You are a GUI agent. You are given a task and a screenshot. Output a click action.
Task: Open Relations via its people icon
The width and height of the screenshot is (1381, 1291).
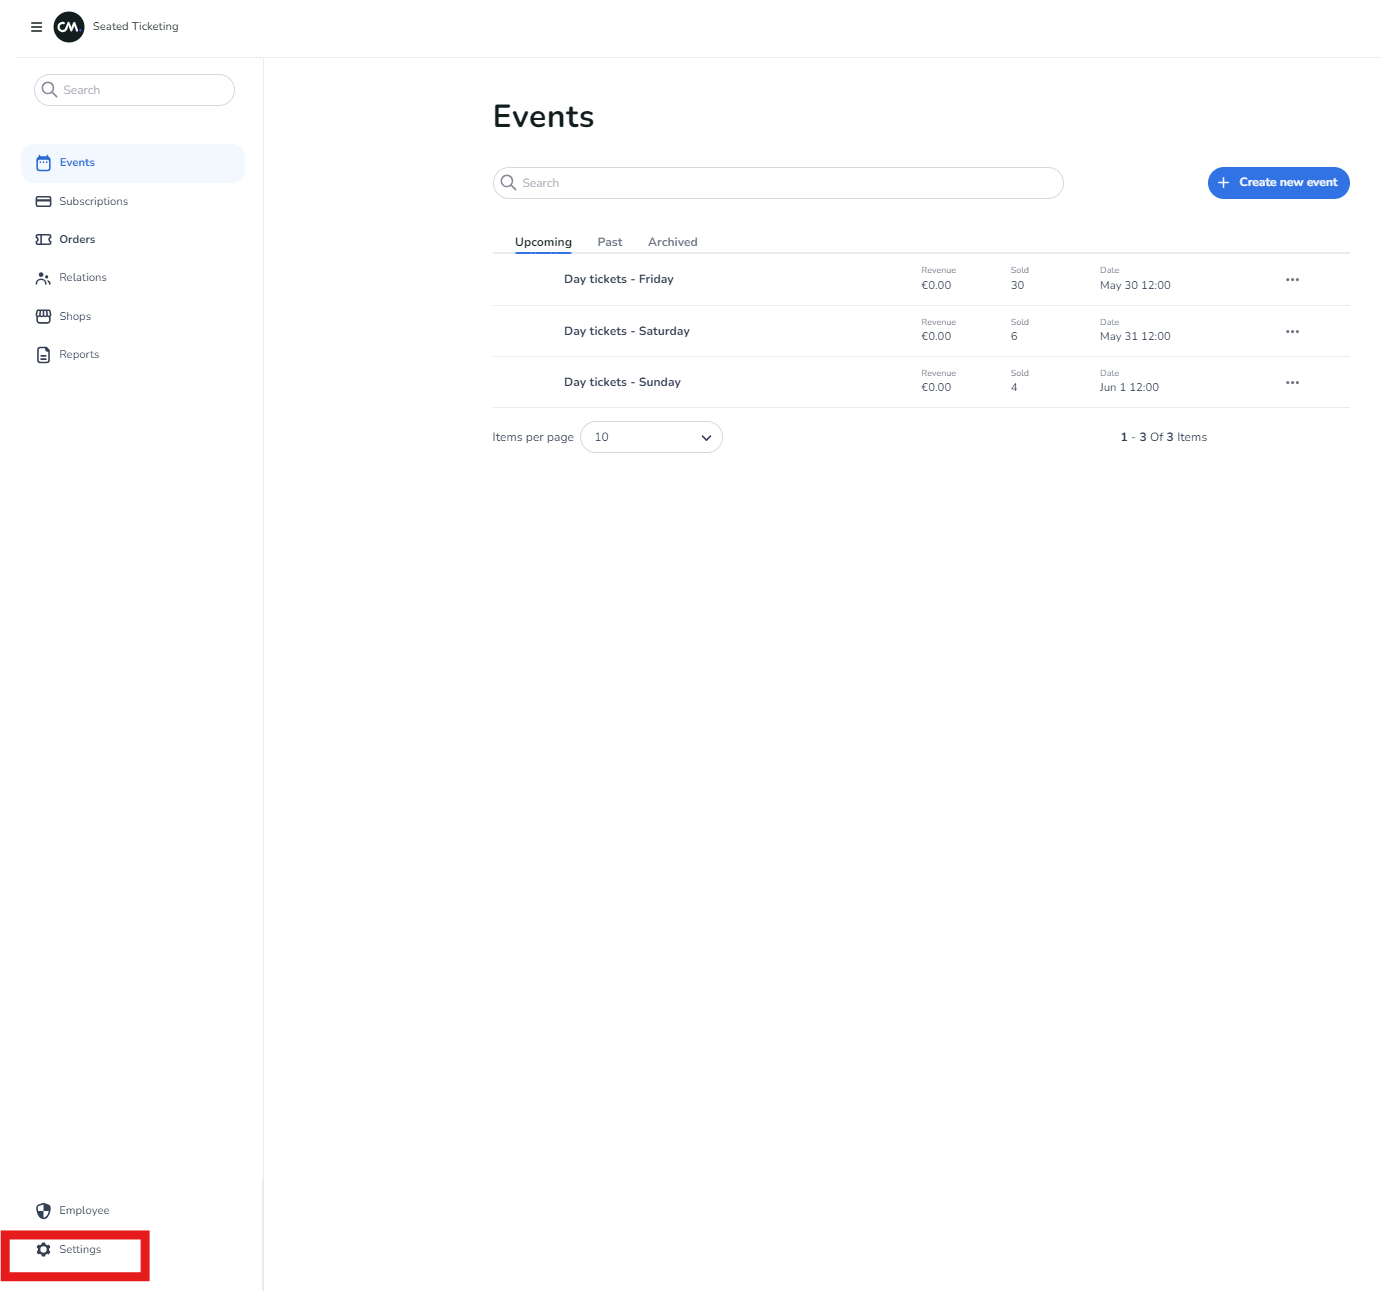(x=43, y=278)
